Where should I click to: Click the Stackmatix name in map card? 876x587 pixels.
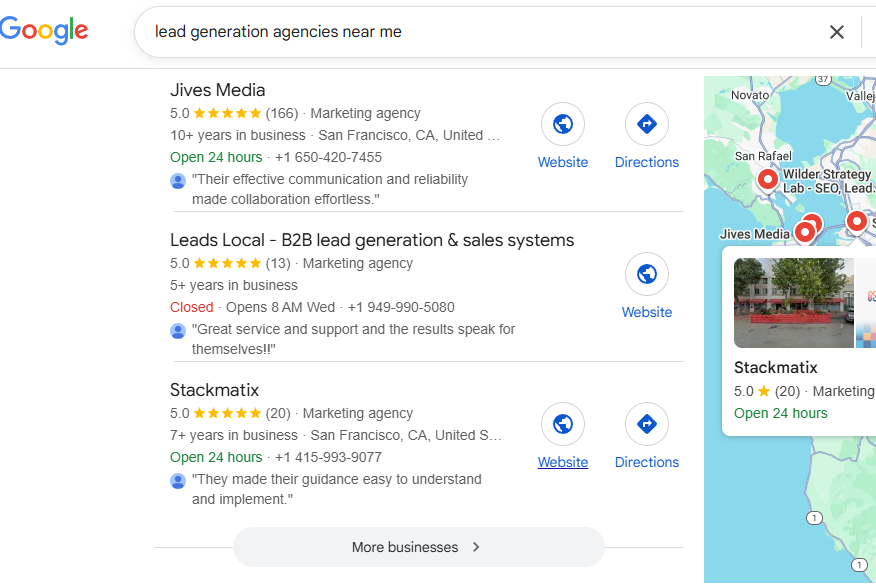[x=776, y=367]
